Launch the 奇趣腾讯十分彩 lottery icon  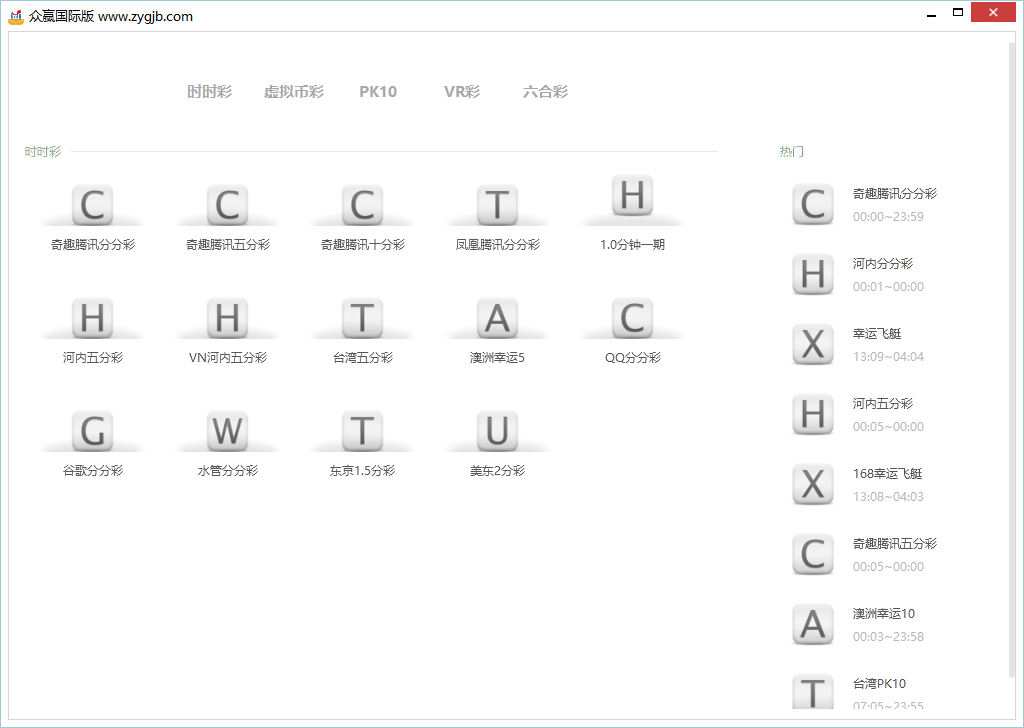(x=362, y=205)
